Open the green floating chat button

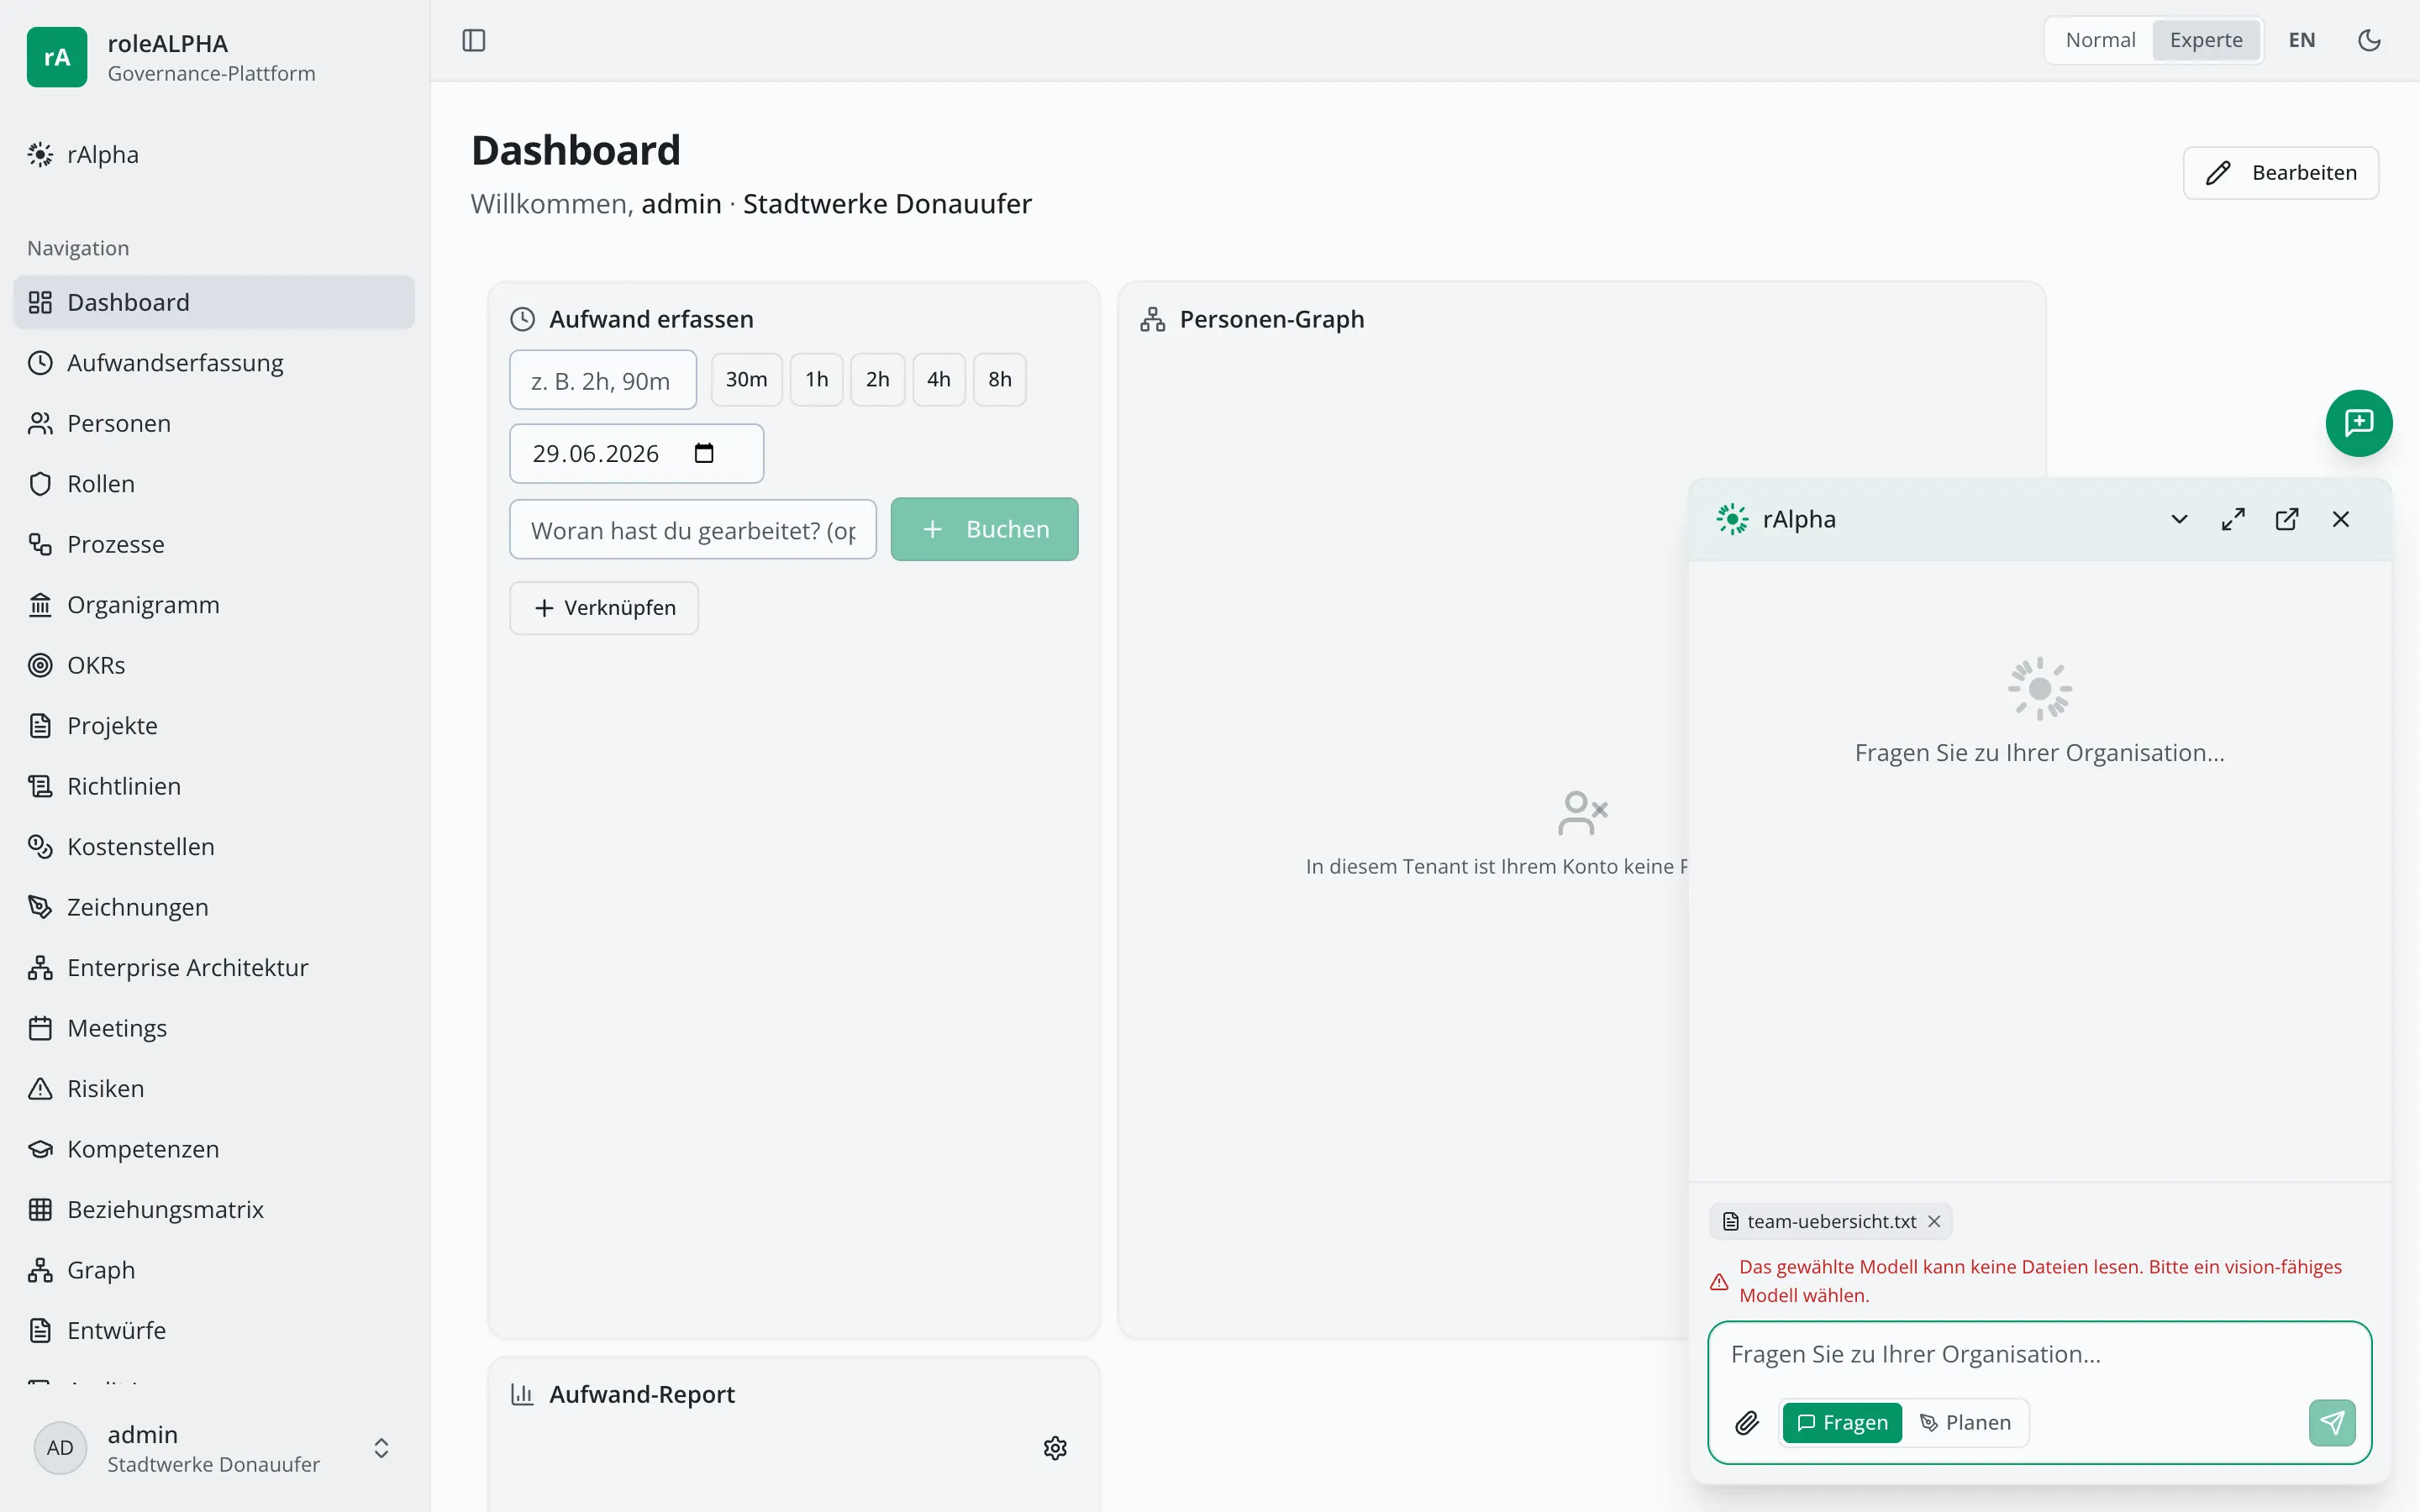pos(2359,423)
